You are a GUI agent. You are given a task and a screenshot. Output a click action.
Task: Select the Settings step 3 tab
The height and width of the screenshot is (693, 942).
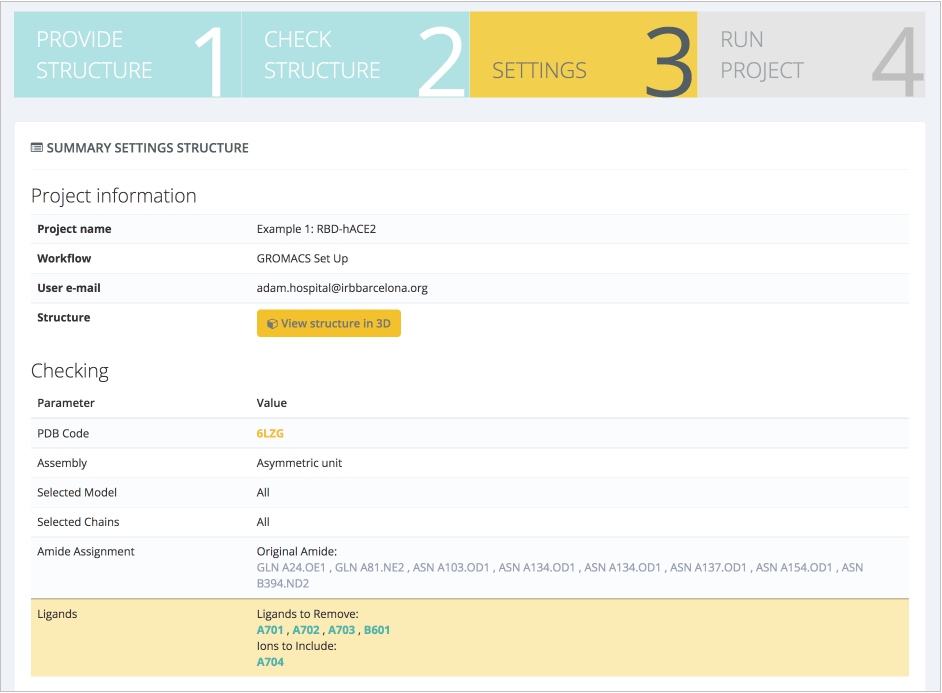[583, 55]
